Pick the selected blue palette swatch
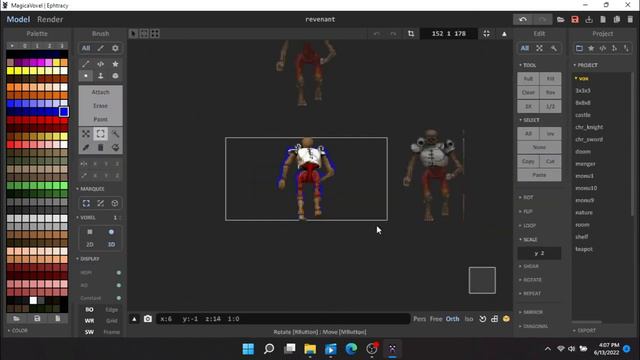 (x=64, y=111)
